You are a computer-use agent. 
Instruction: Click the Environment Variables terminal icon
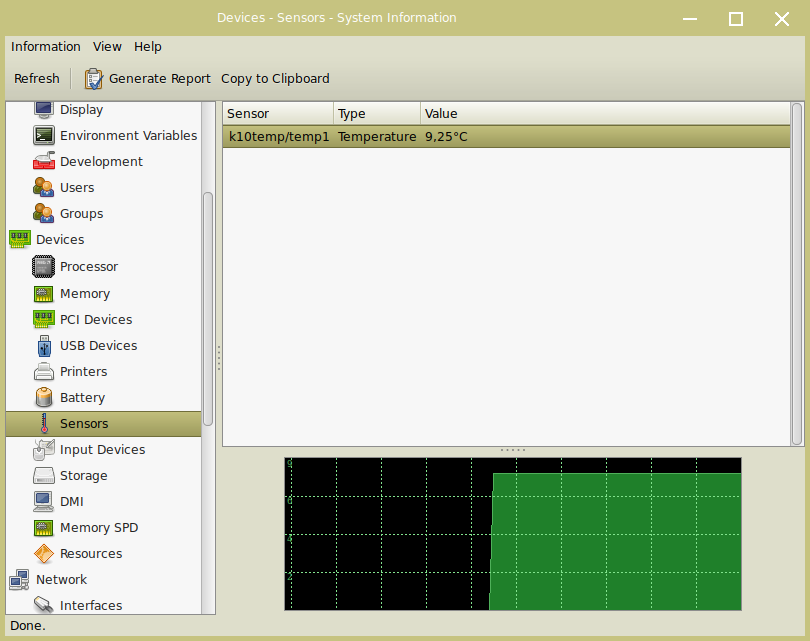44,135
